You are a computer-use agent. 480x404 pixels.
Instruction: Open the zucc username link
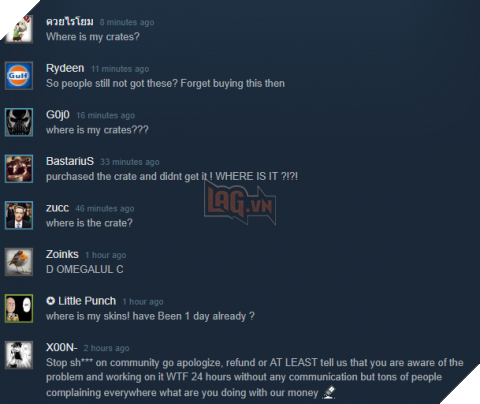click(x=57, y=208)
